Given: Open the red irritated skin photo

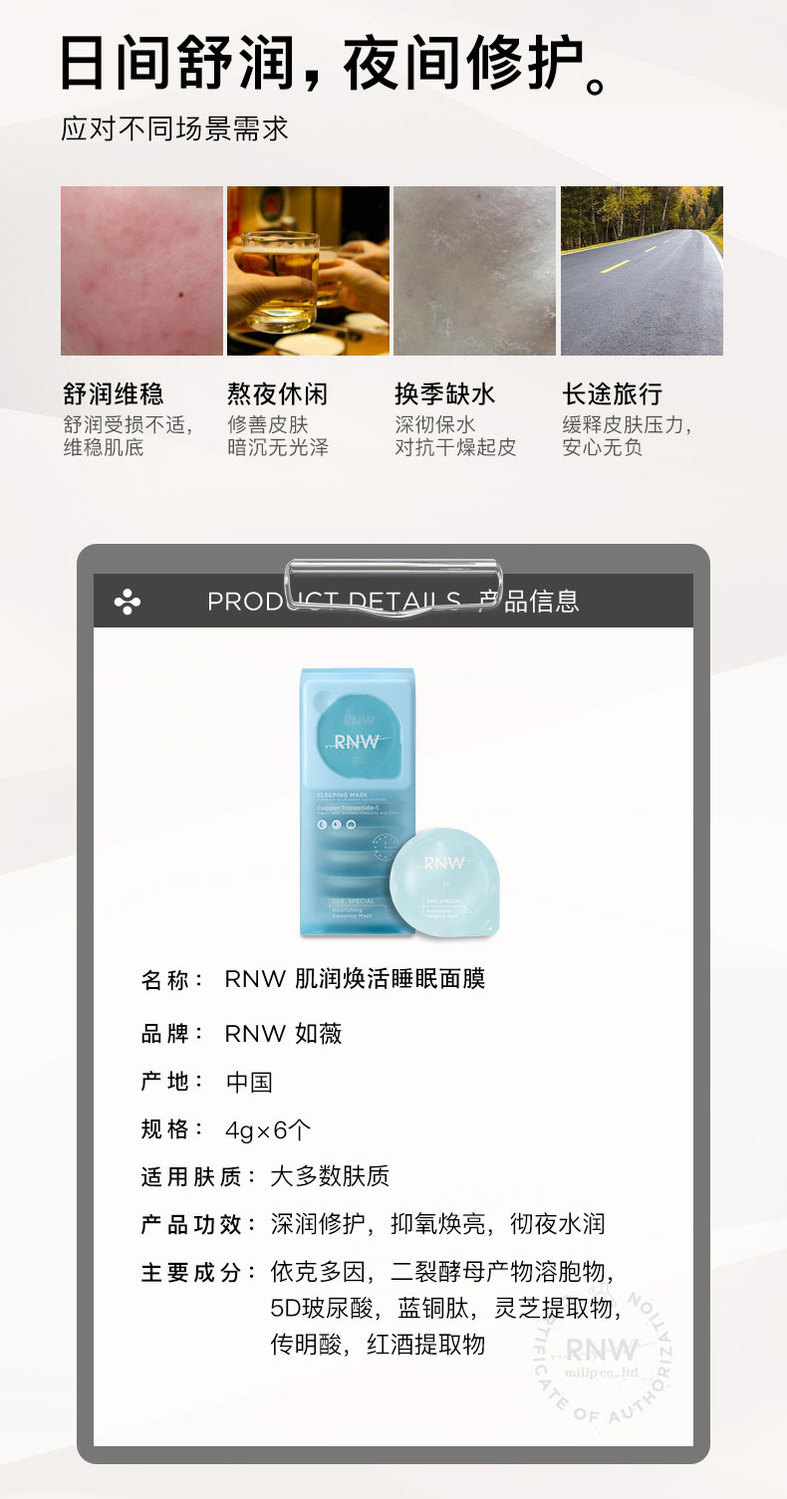Looking at the screenshot, I should [142, 271].
